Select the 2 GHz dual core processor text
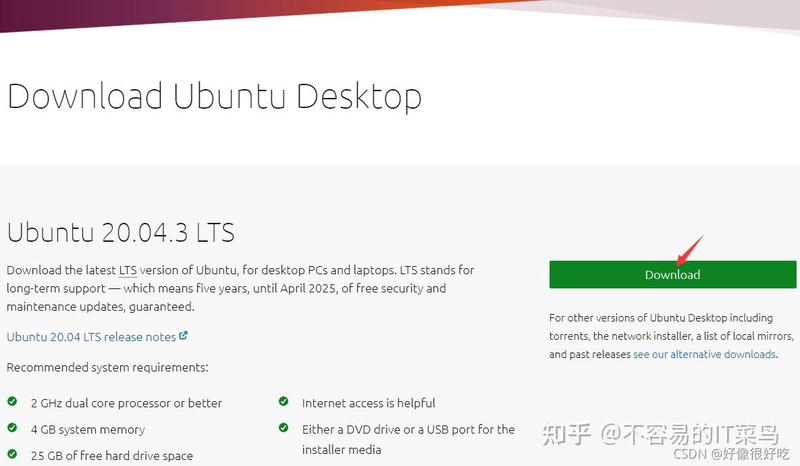Screen dimensions: 800x466 point(127,403)
